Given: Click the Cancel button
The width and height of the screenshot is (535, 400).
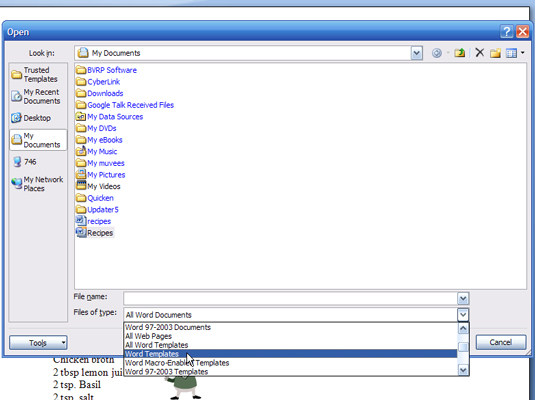Looking at the screenshot, I should coord(501,342).
